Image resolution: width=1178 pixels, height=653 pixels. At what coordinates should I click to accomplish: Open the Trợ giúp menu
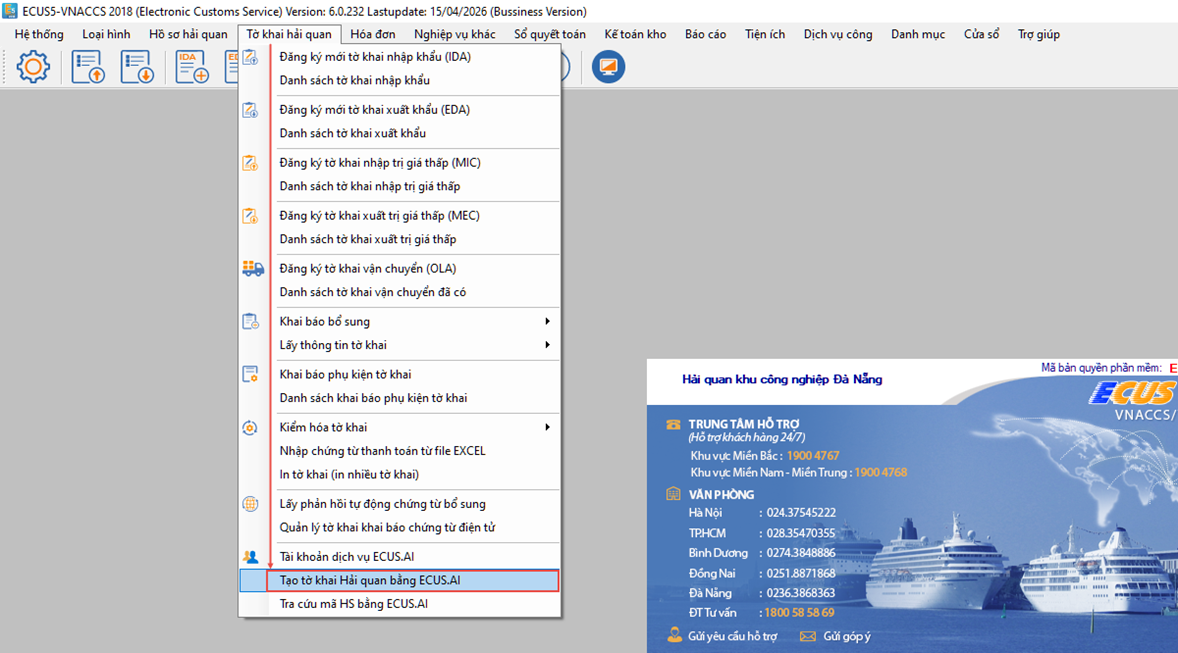[x=1038, y=34]
